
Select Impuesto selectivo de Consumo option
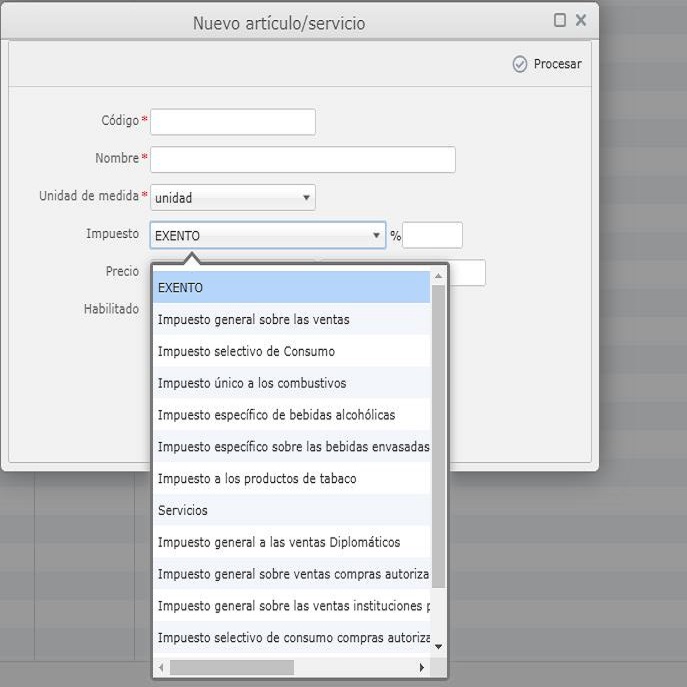[x=291, y=352]
